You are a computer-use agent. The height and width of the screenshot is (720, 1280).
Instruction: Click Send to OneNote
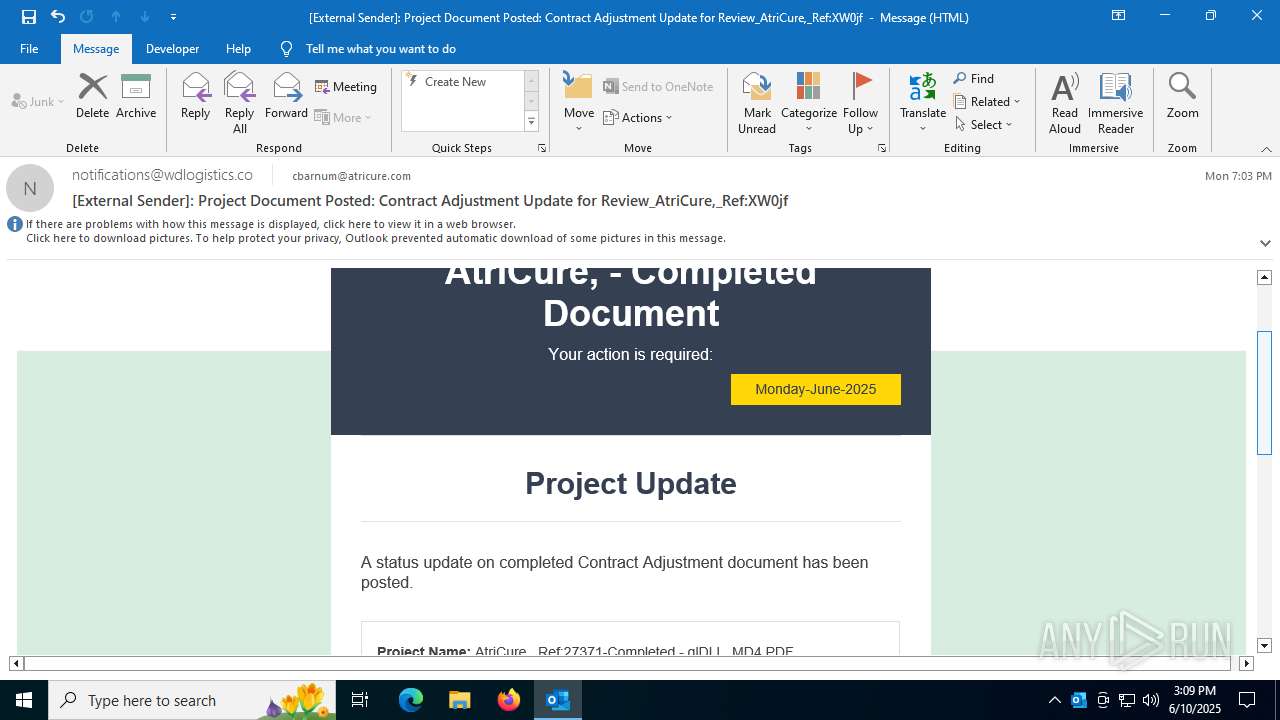point(658,87)
